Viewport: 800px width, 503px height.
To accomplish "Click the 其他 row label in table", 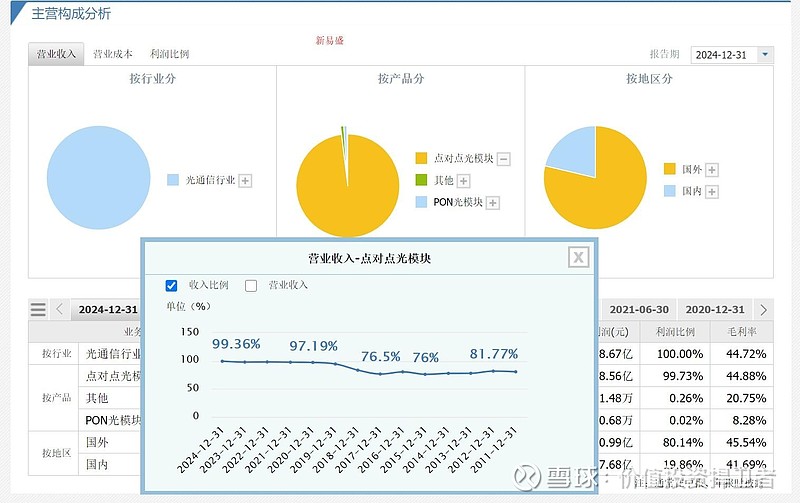I will click(x=97, y=398).
